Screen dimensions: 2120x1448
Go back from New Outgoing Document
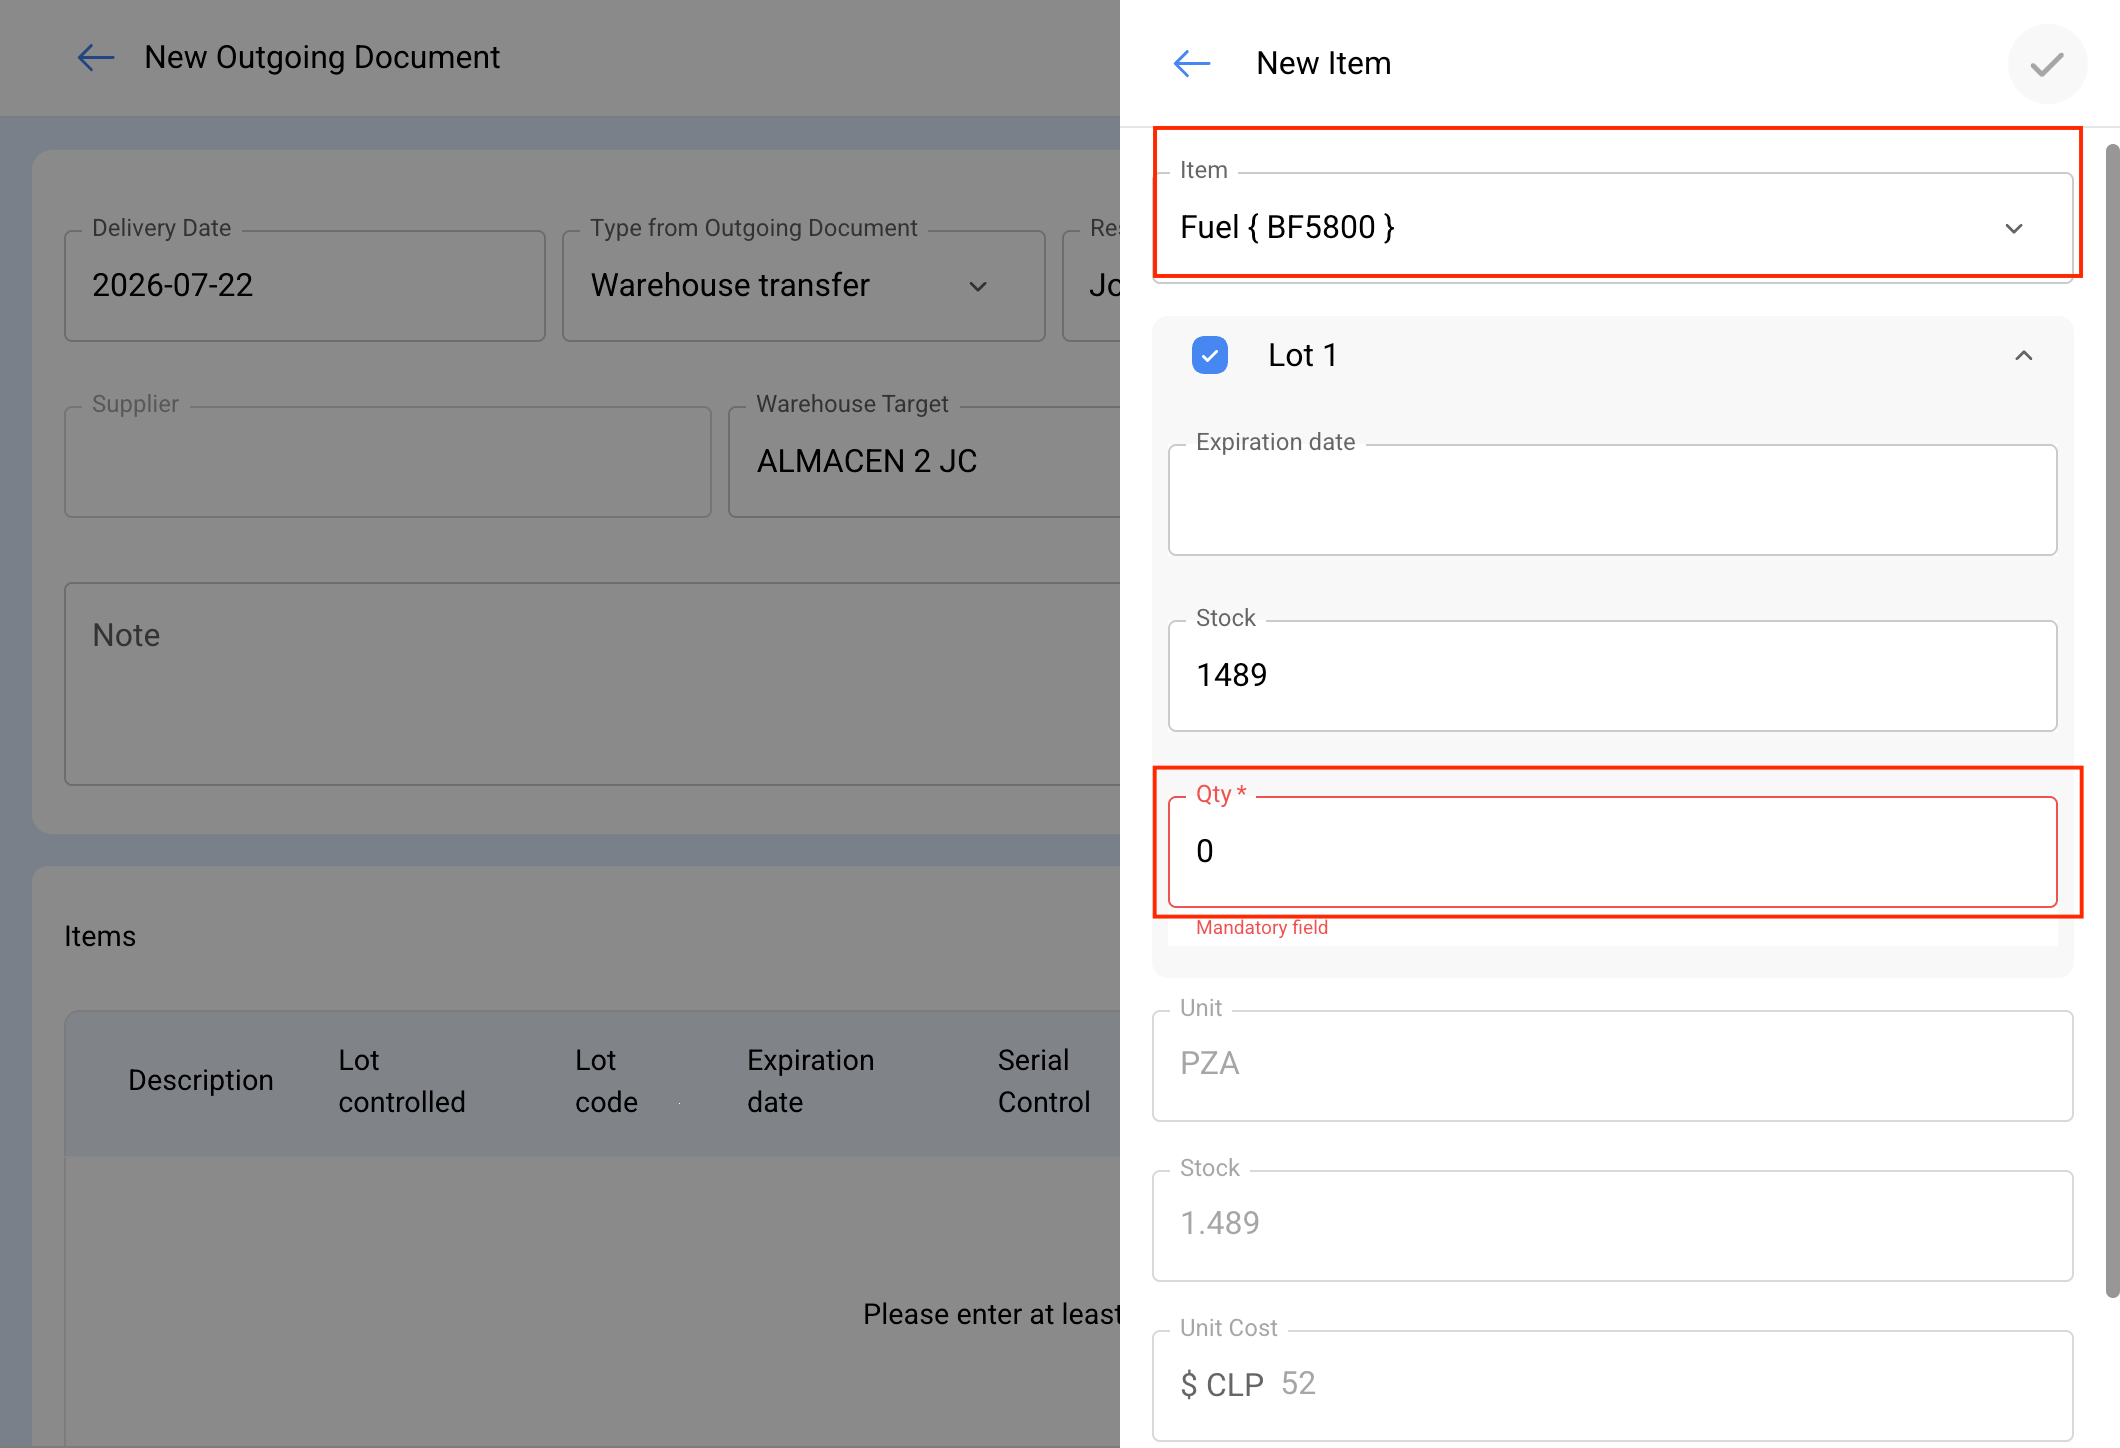pyautogui.click(x=96, y=58)
